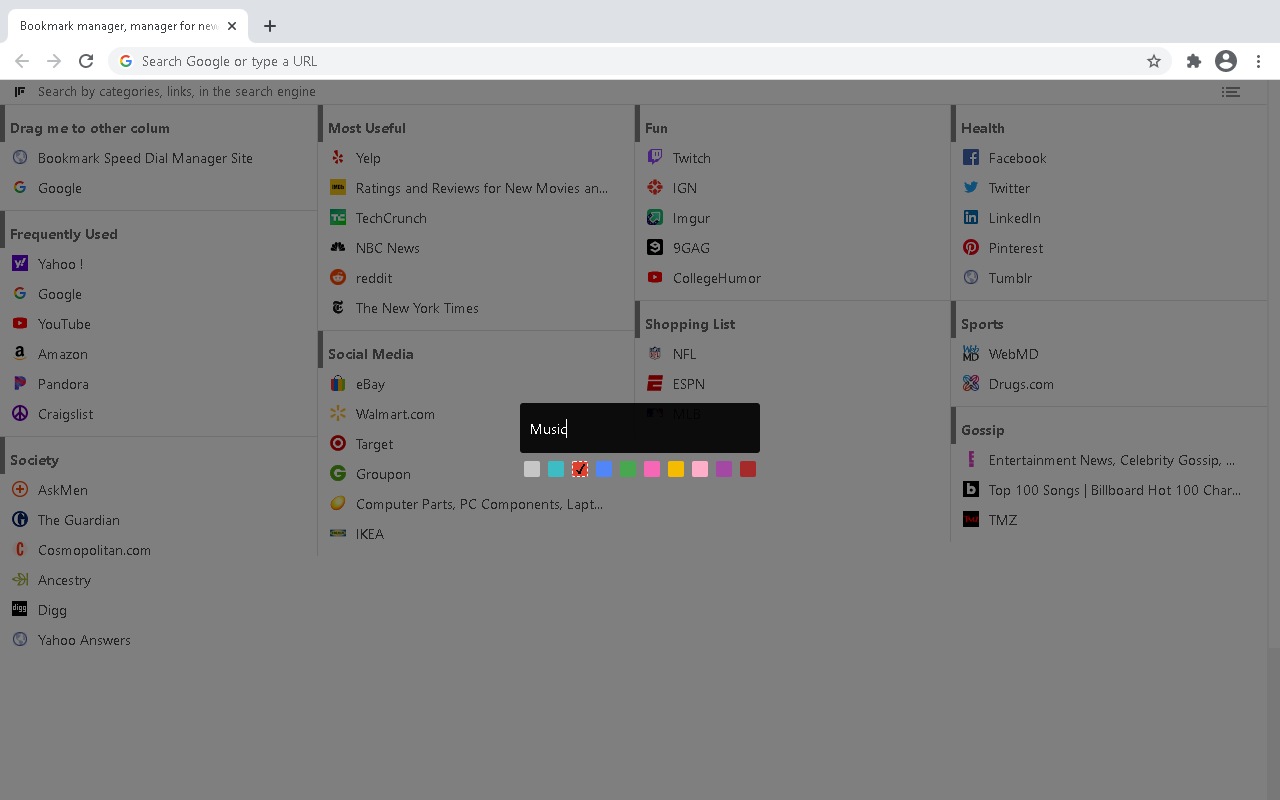
Task: Open the Chrome three-dot menu
Action: (1259, 61)
